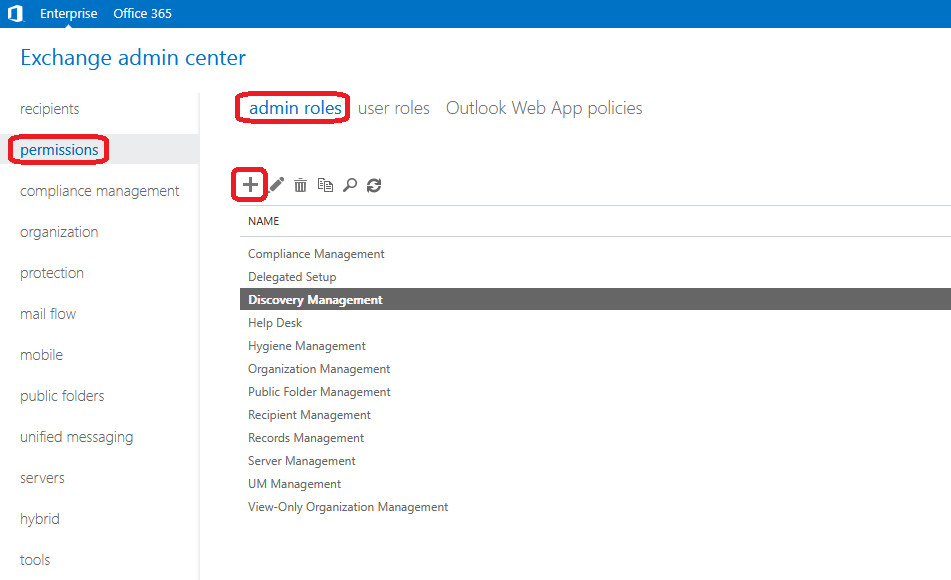Open the Outlook Web App policies tab
951x580 pixels.
point(544,108)
